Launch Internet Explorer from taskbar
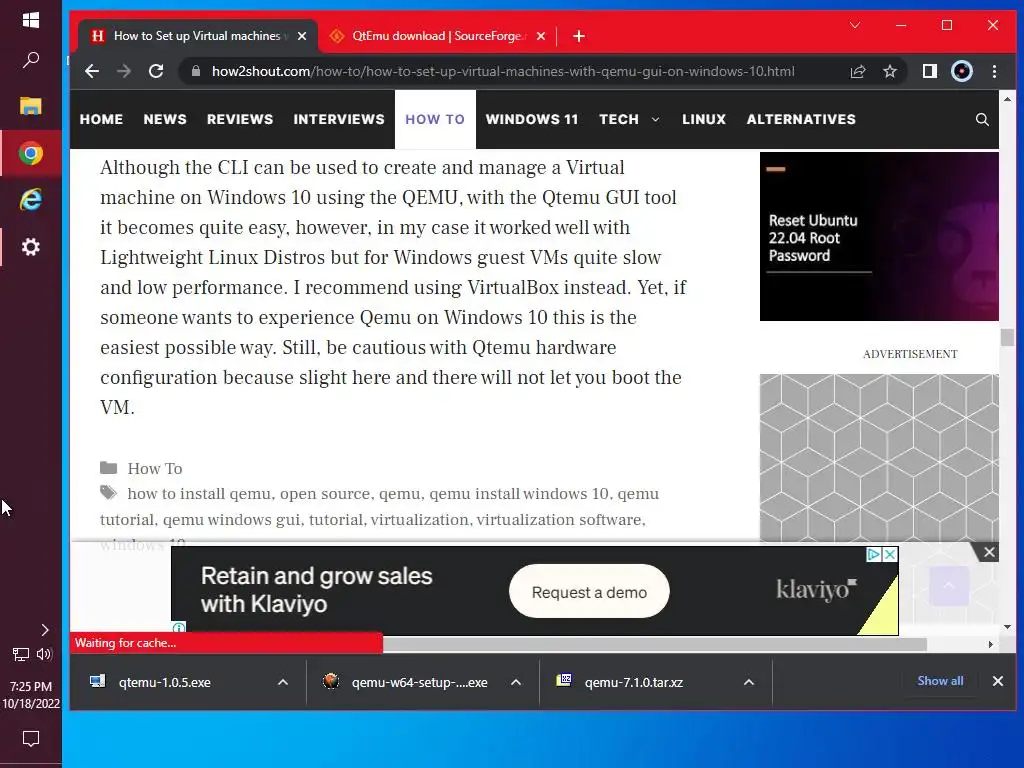Image resolution: width=1024 pixels, height=768 pixels. (x=31, y=200)
